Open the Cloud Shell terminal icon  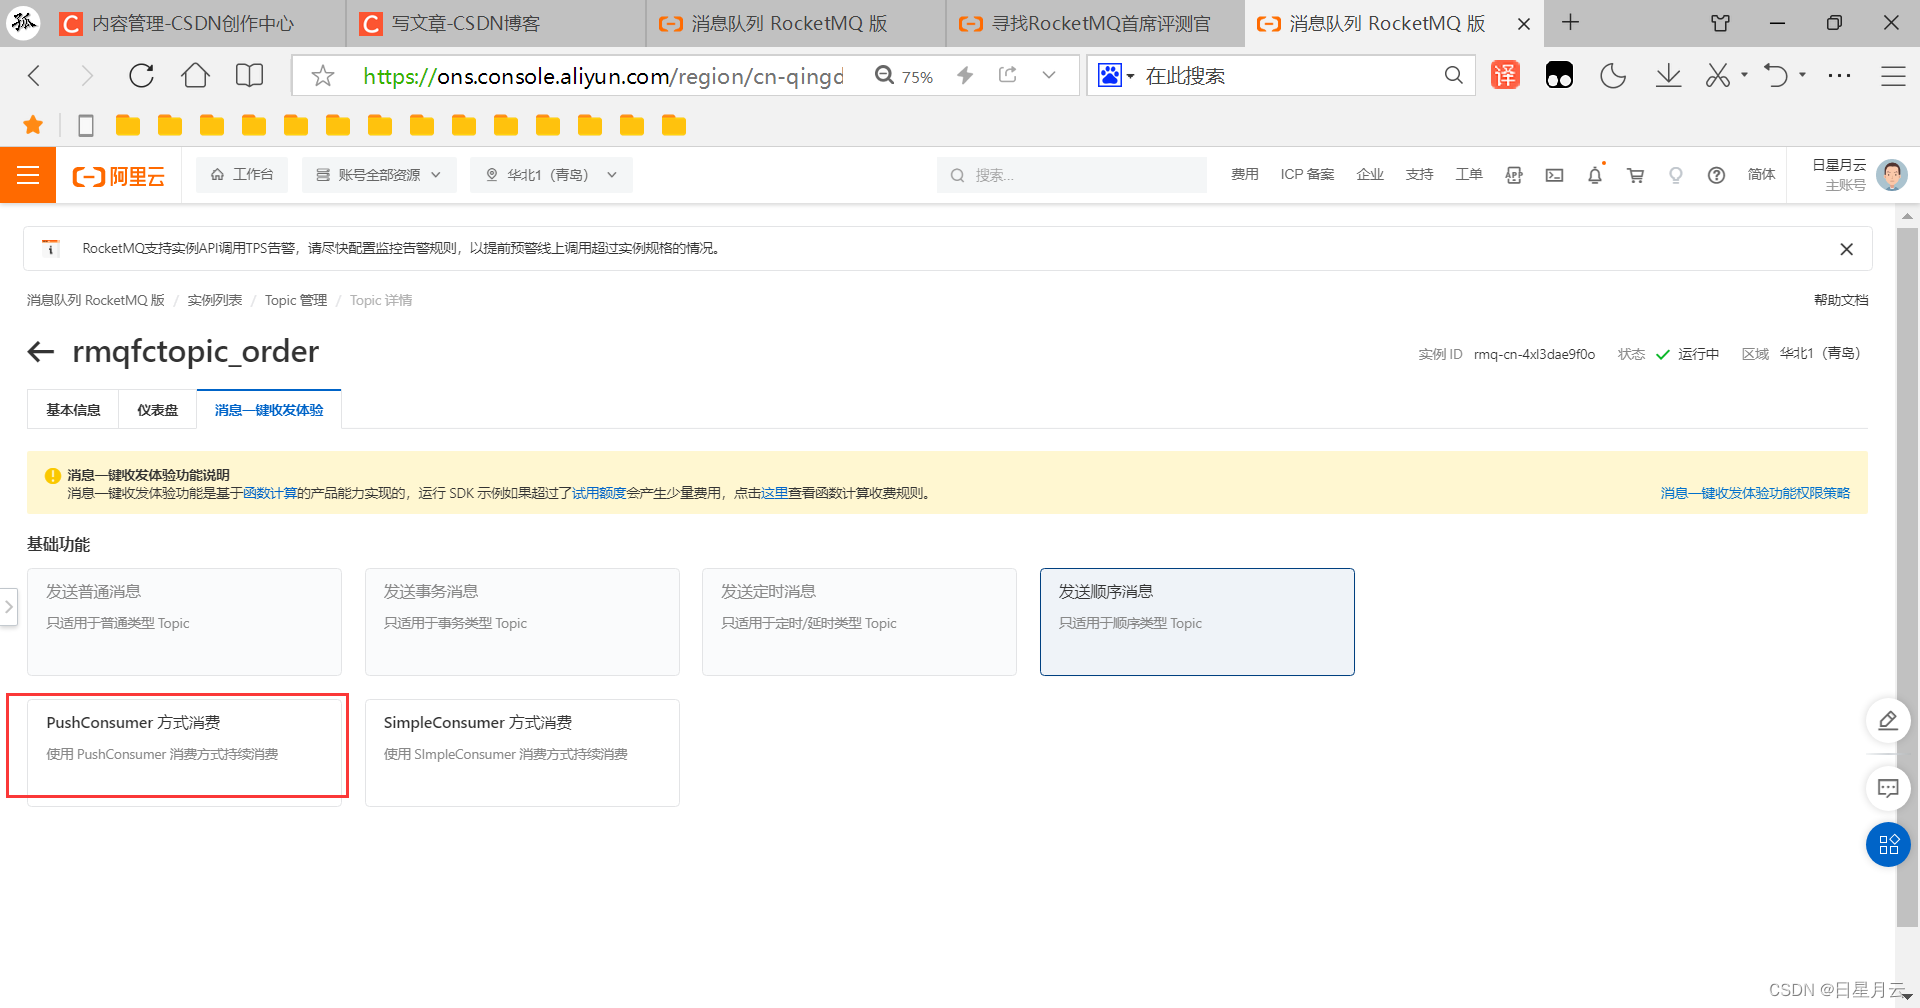coord(1554,175)
